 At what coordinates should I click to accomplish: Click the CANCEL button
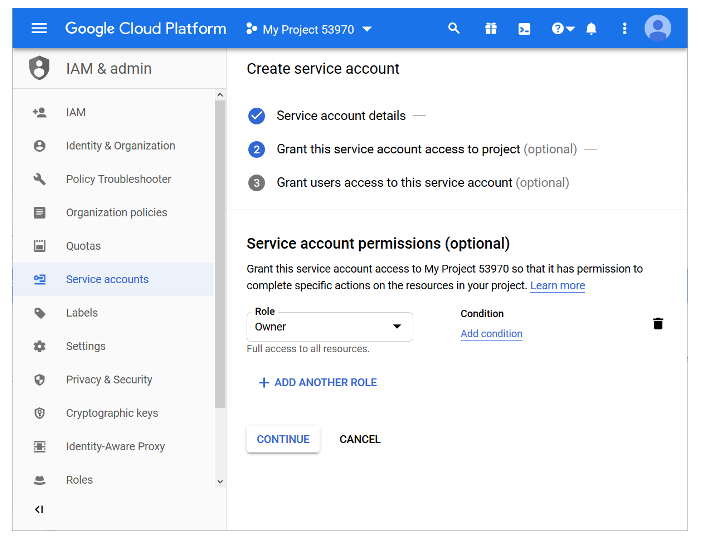pyautogui.click(x=360, y=439)
